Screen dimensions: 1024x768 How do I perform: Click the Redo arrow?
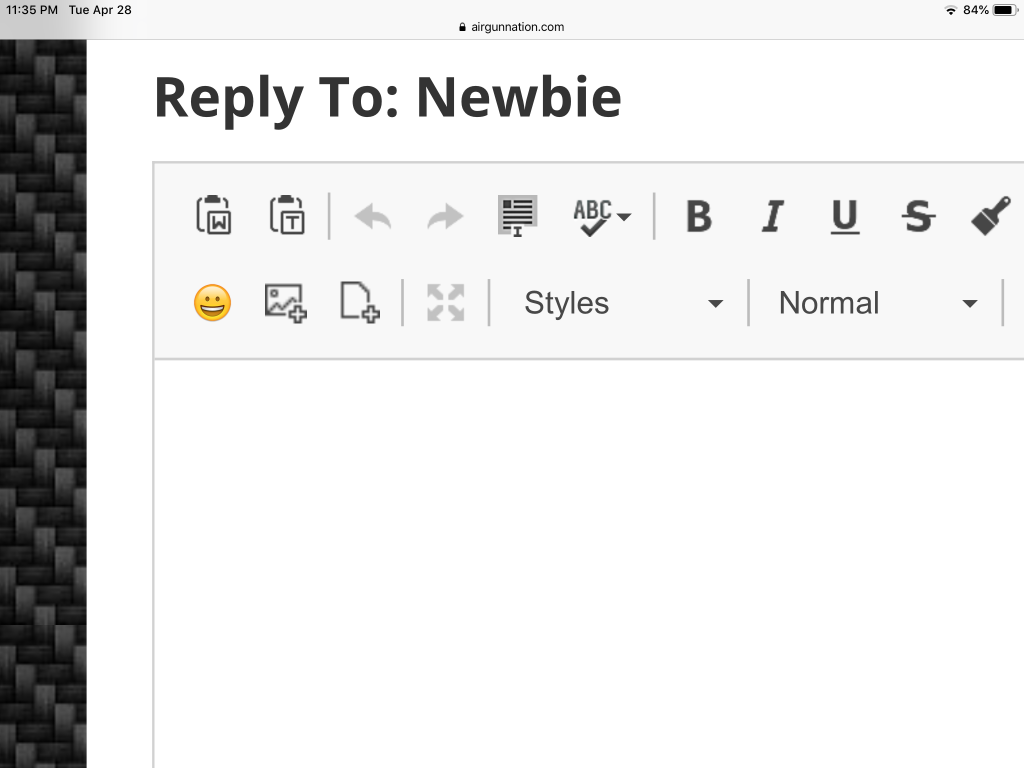pos(445,216)
